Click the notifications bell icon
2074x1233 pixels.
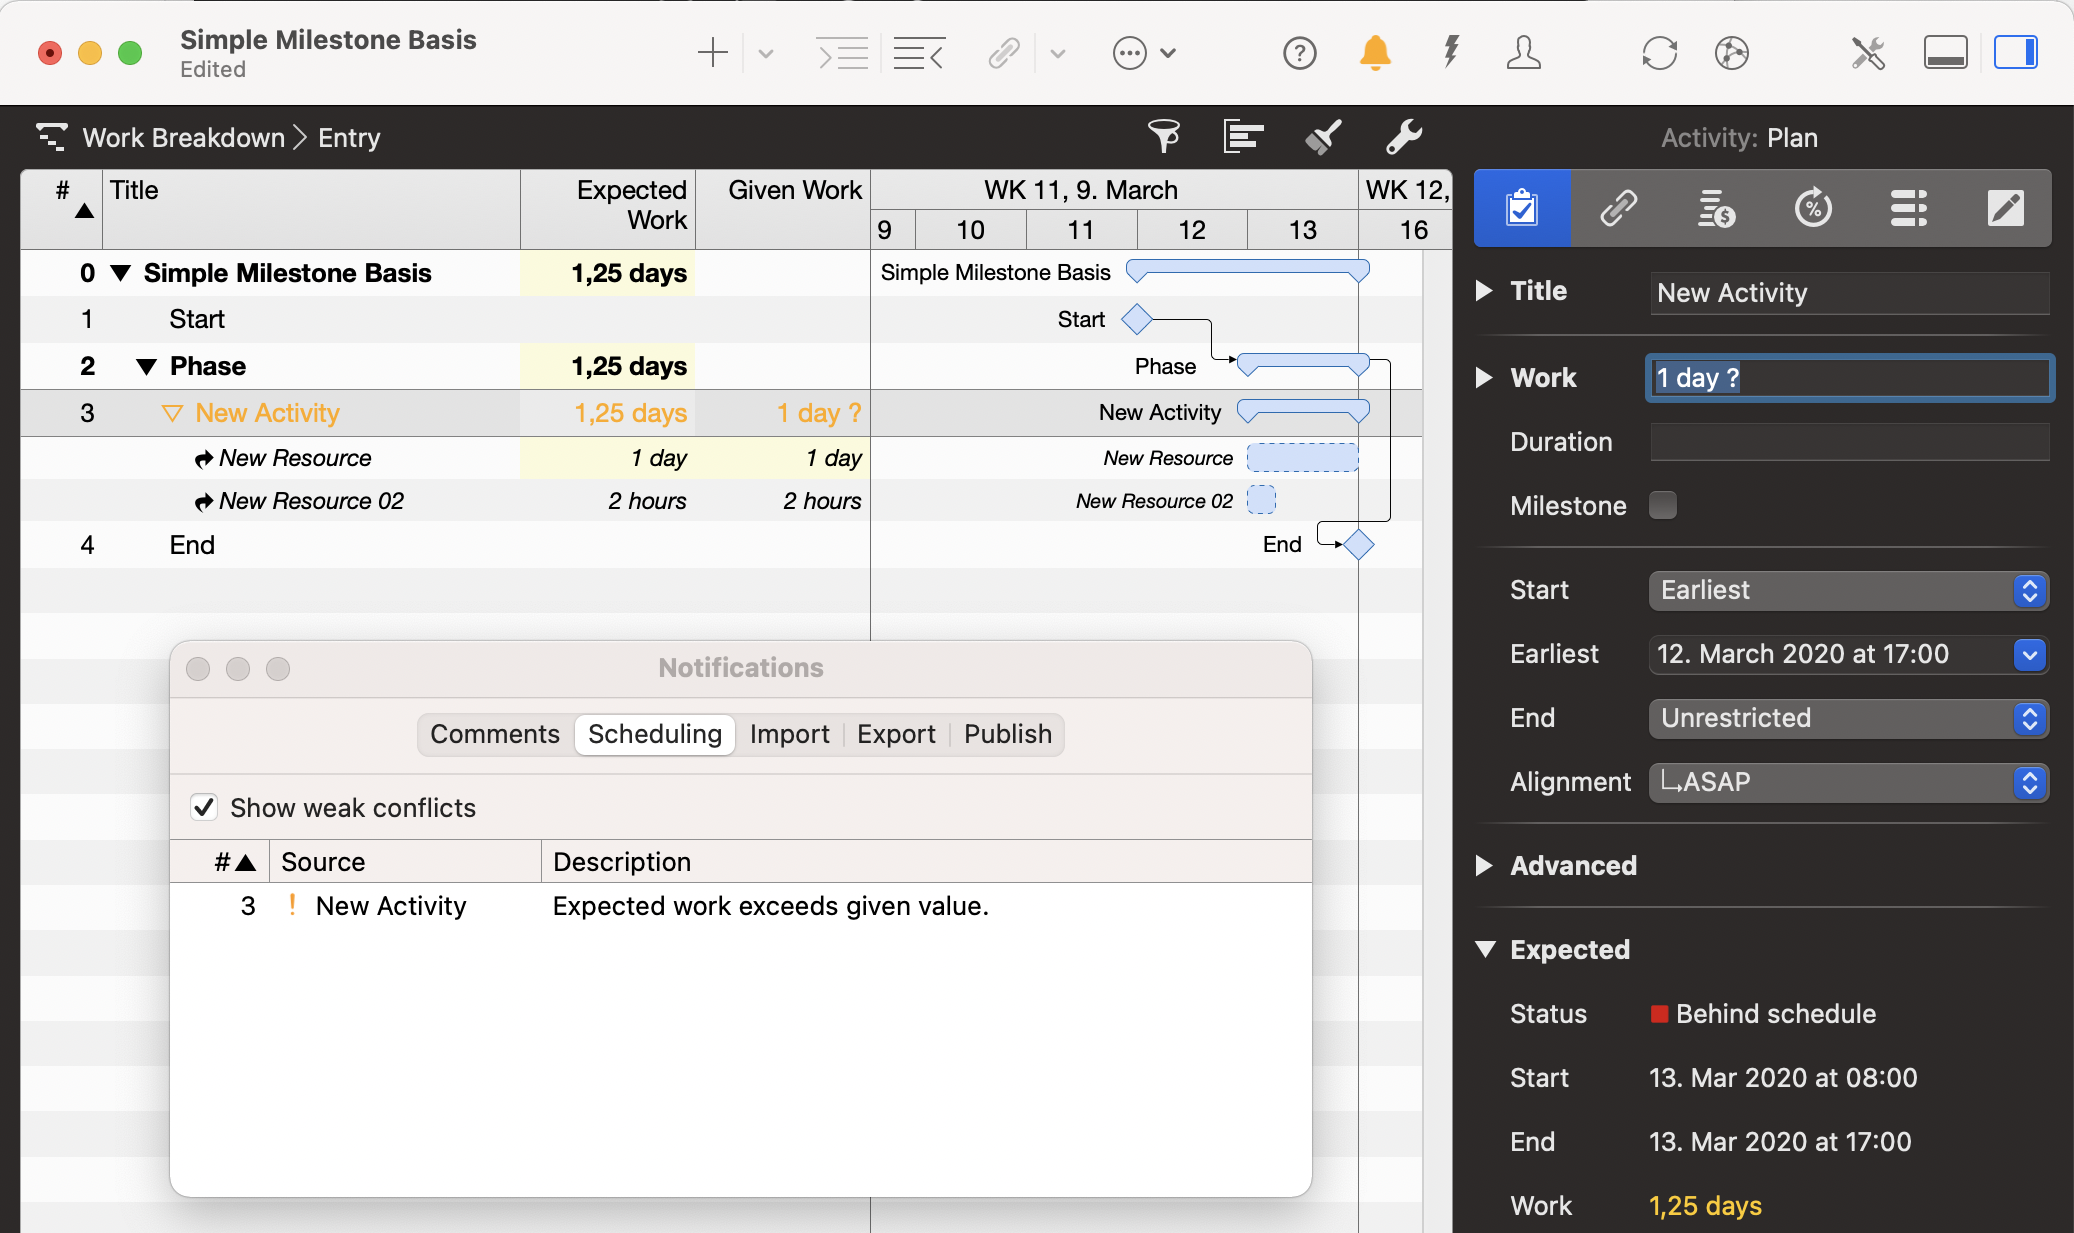click(x=1375, y=53)
